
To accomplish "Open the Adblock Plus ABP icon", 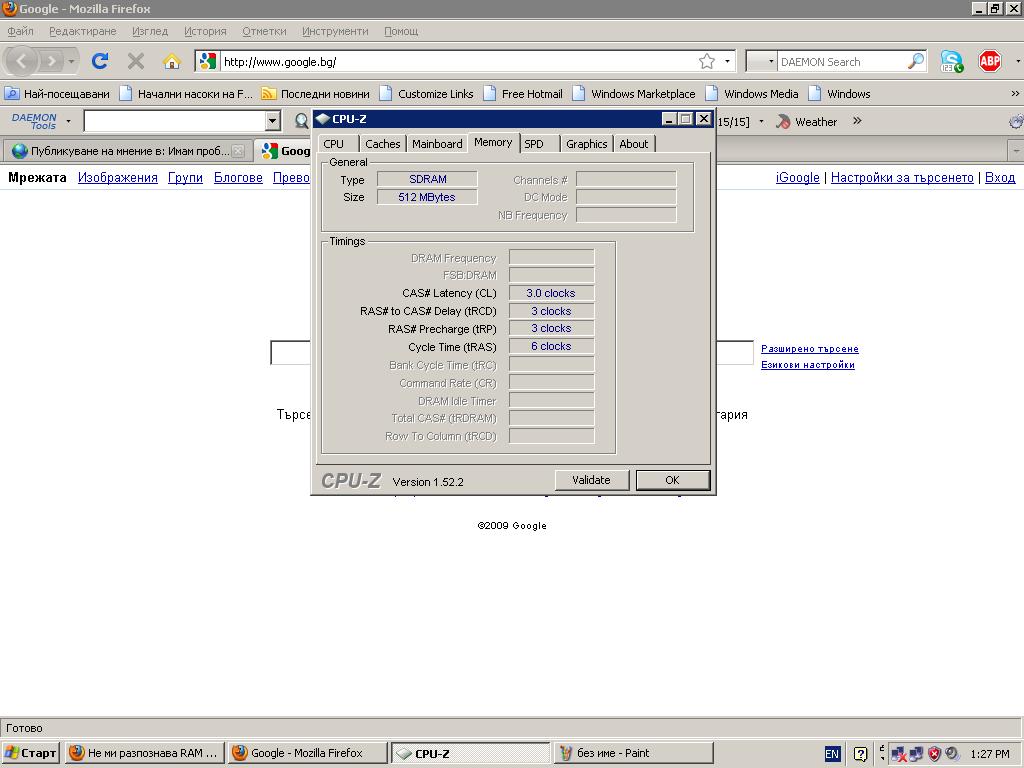I will [989, 61].
